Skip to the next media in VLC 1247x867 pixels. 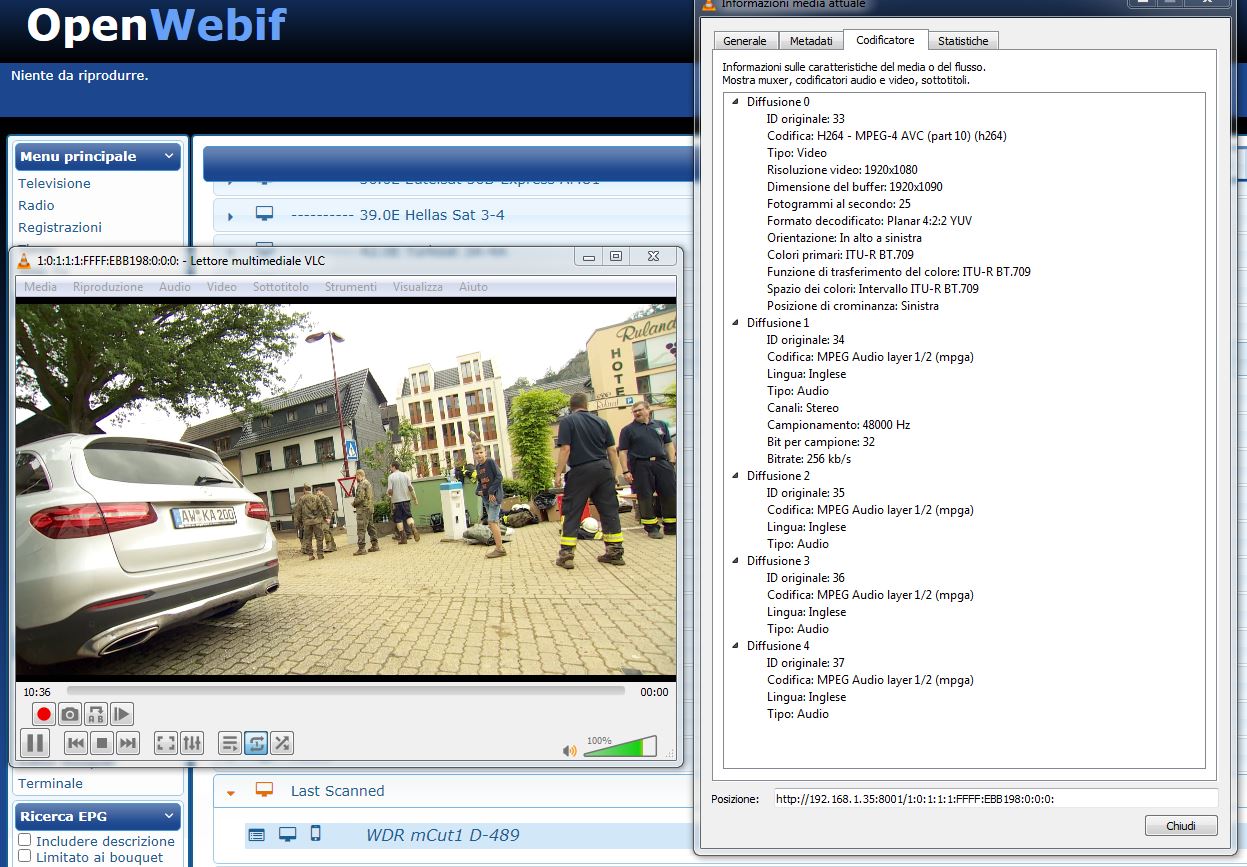(x=128, y=743)
